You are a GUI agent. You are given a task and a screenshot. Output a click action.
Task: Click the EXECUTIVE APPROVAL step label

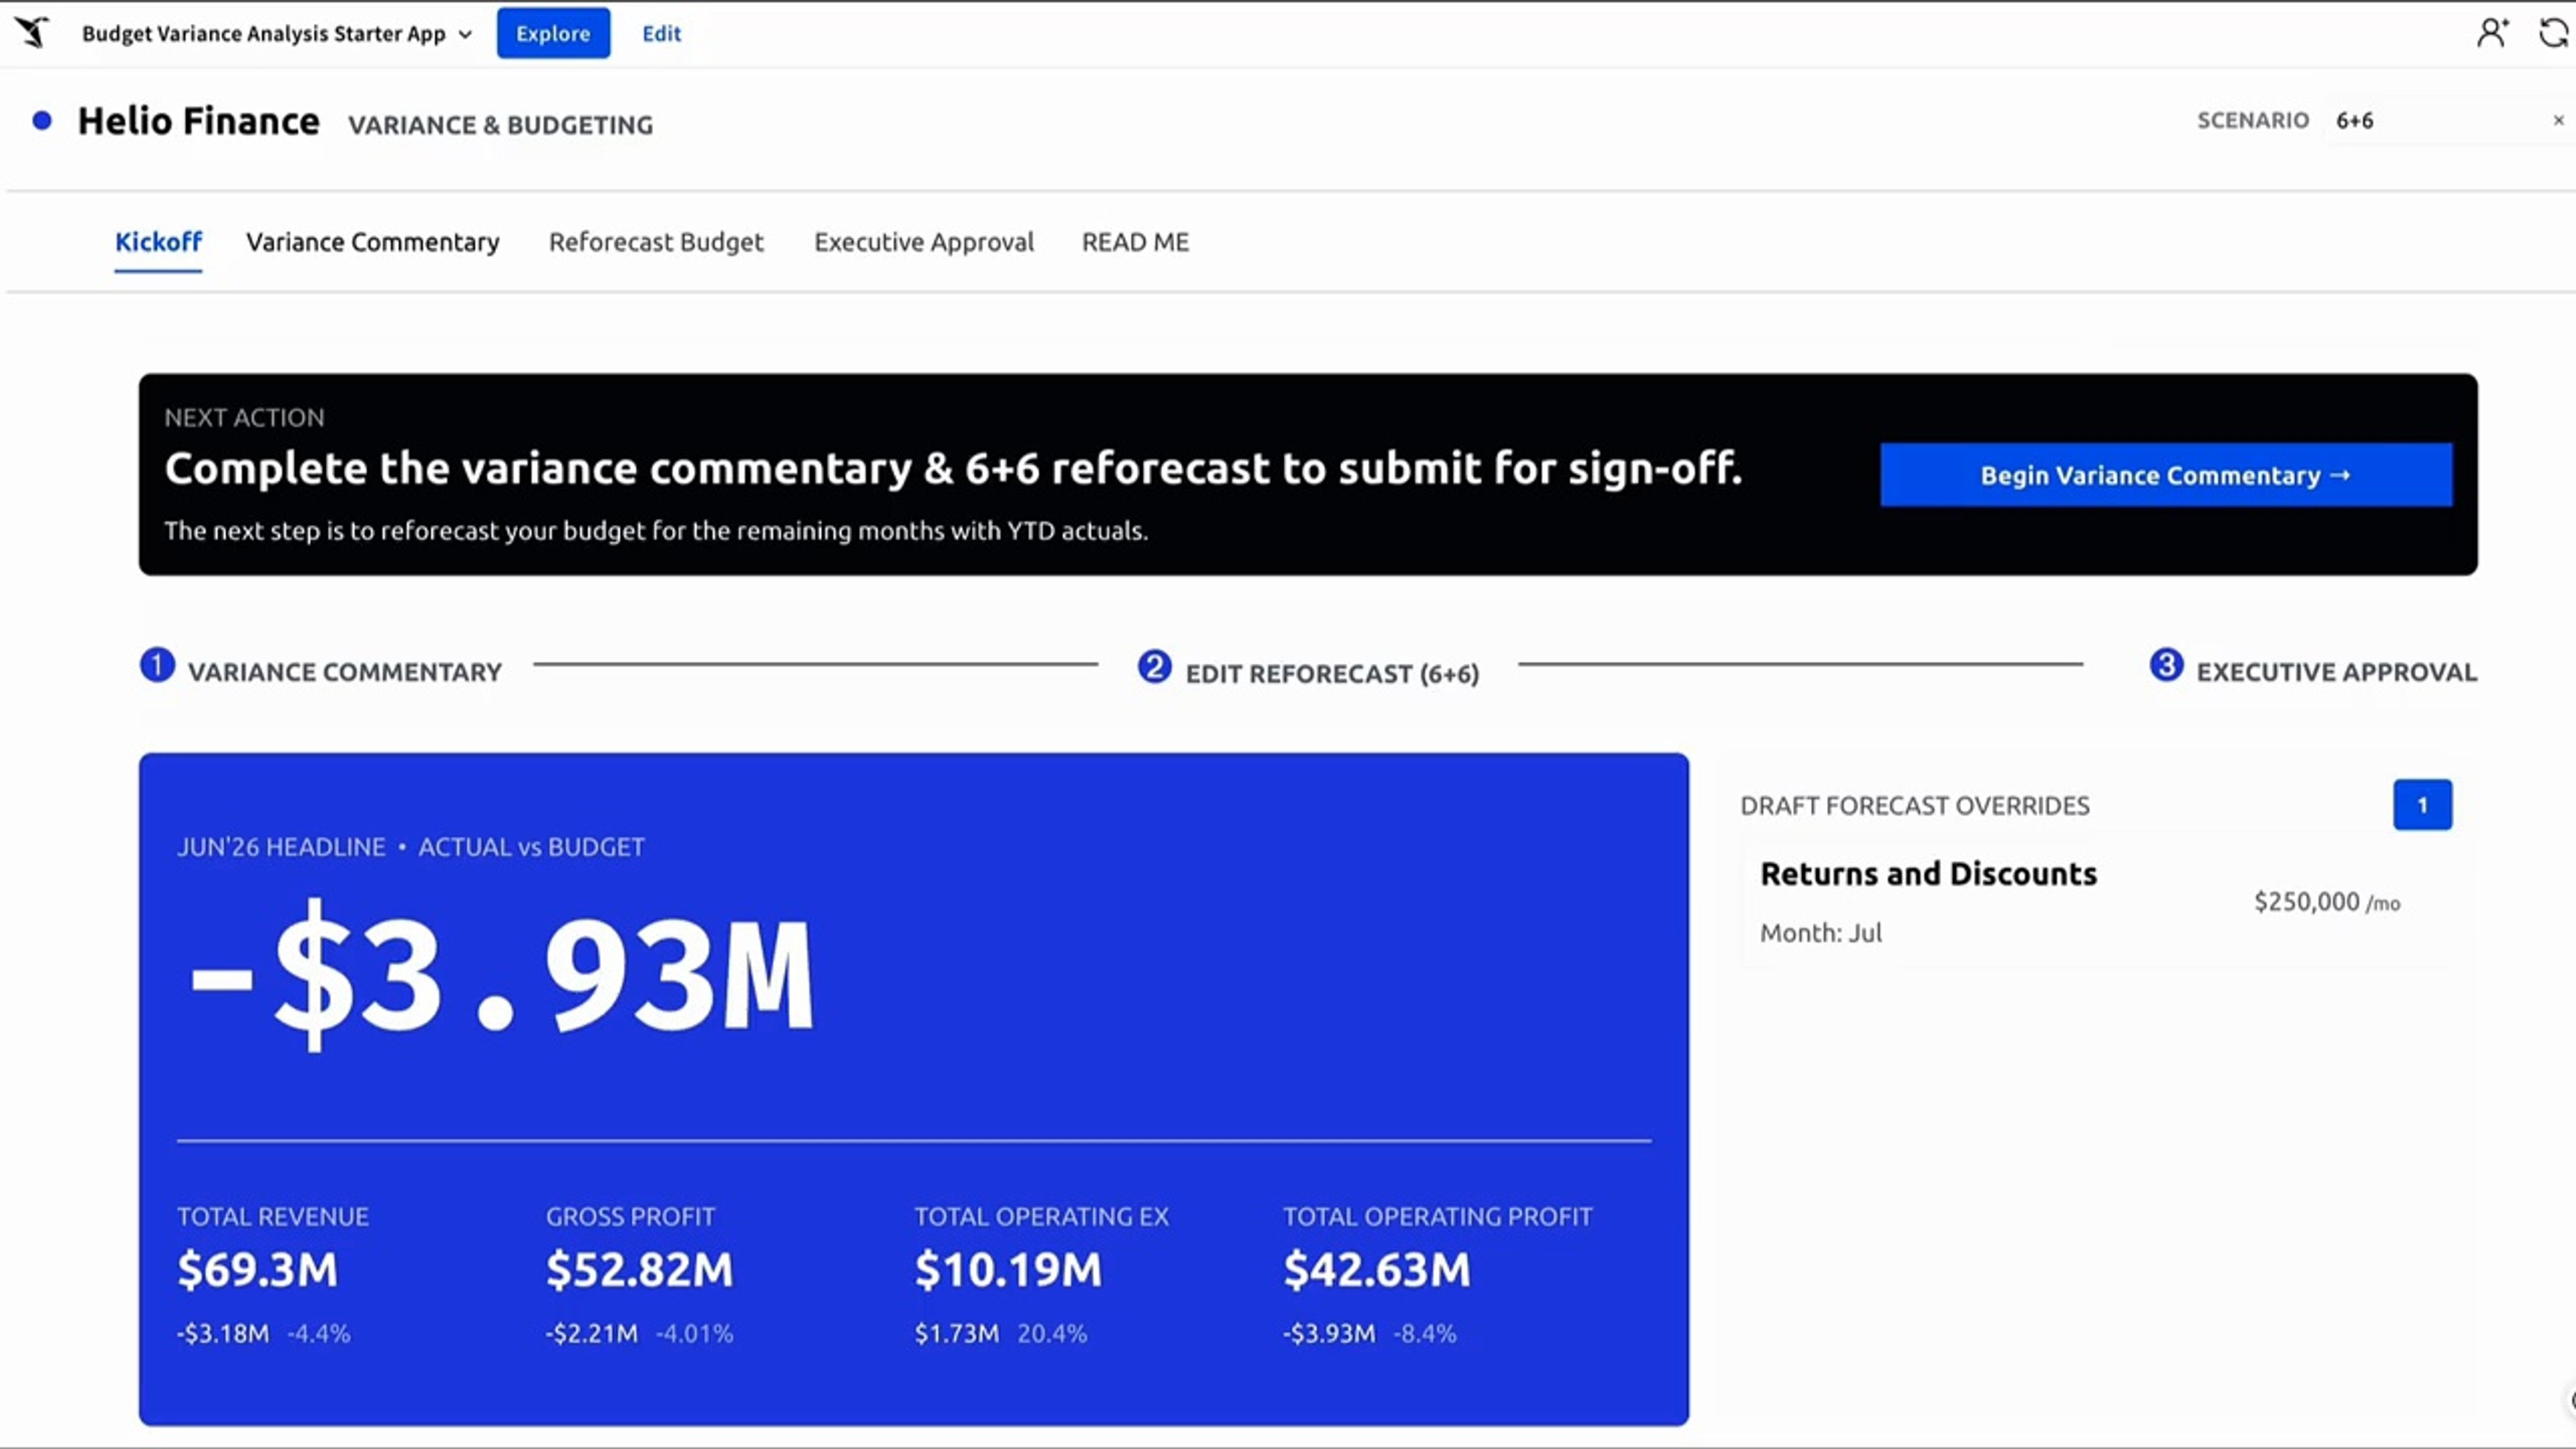tap(2336, 672)
